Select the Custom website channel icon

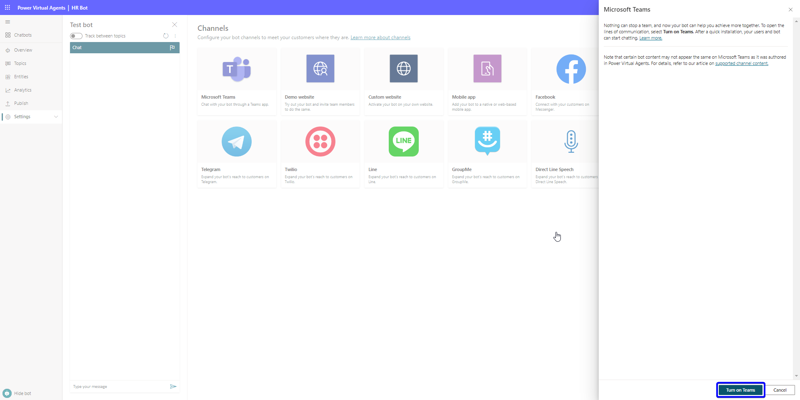404,68
